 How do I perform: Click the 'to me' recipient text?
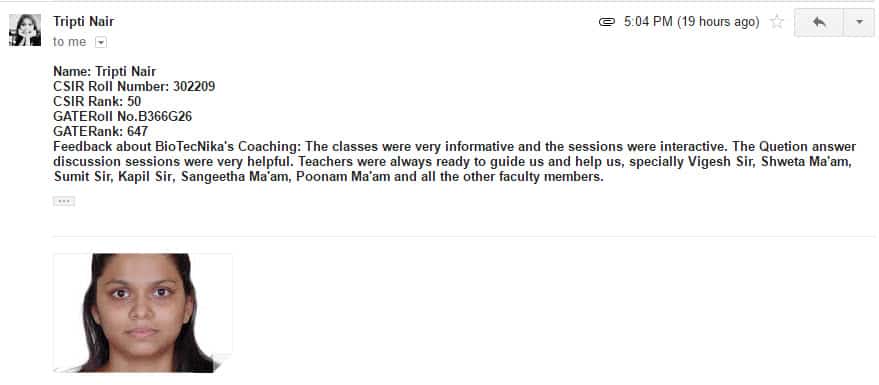point(70,42)
